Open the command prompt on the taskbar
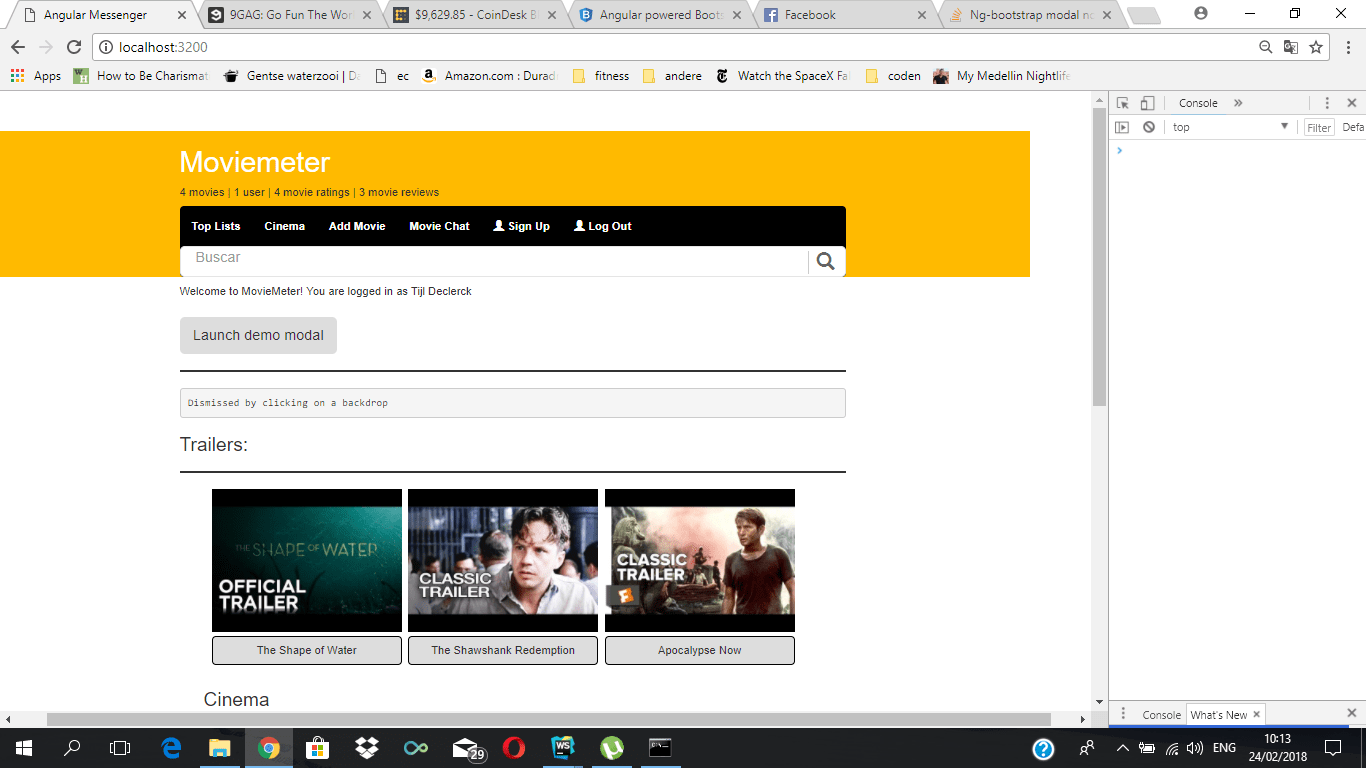Screen dimensions: 1366x768 [x=660, y=748]
